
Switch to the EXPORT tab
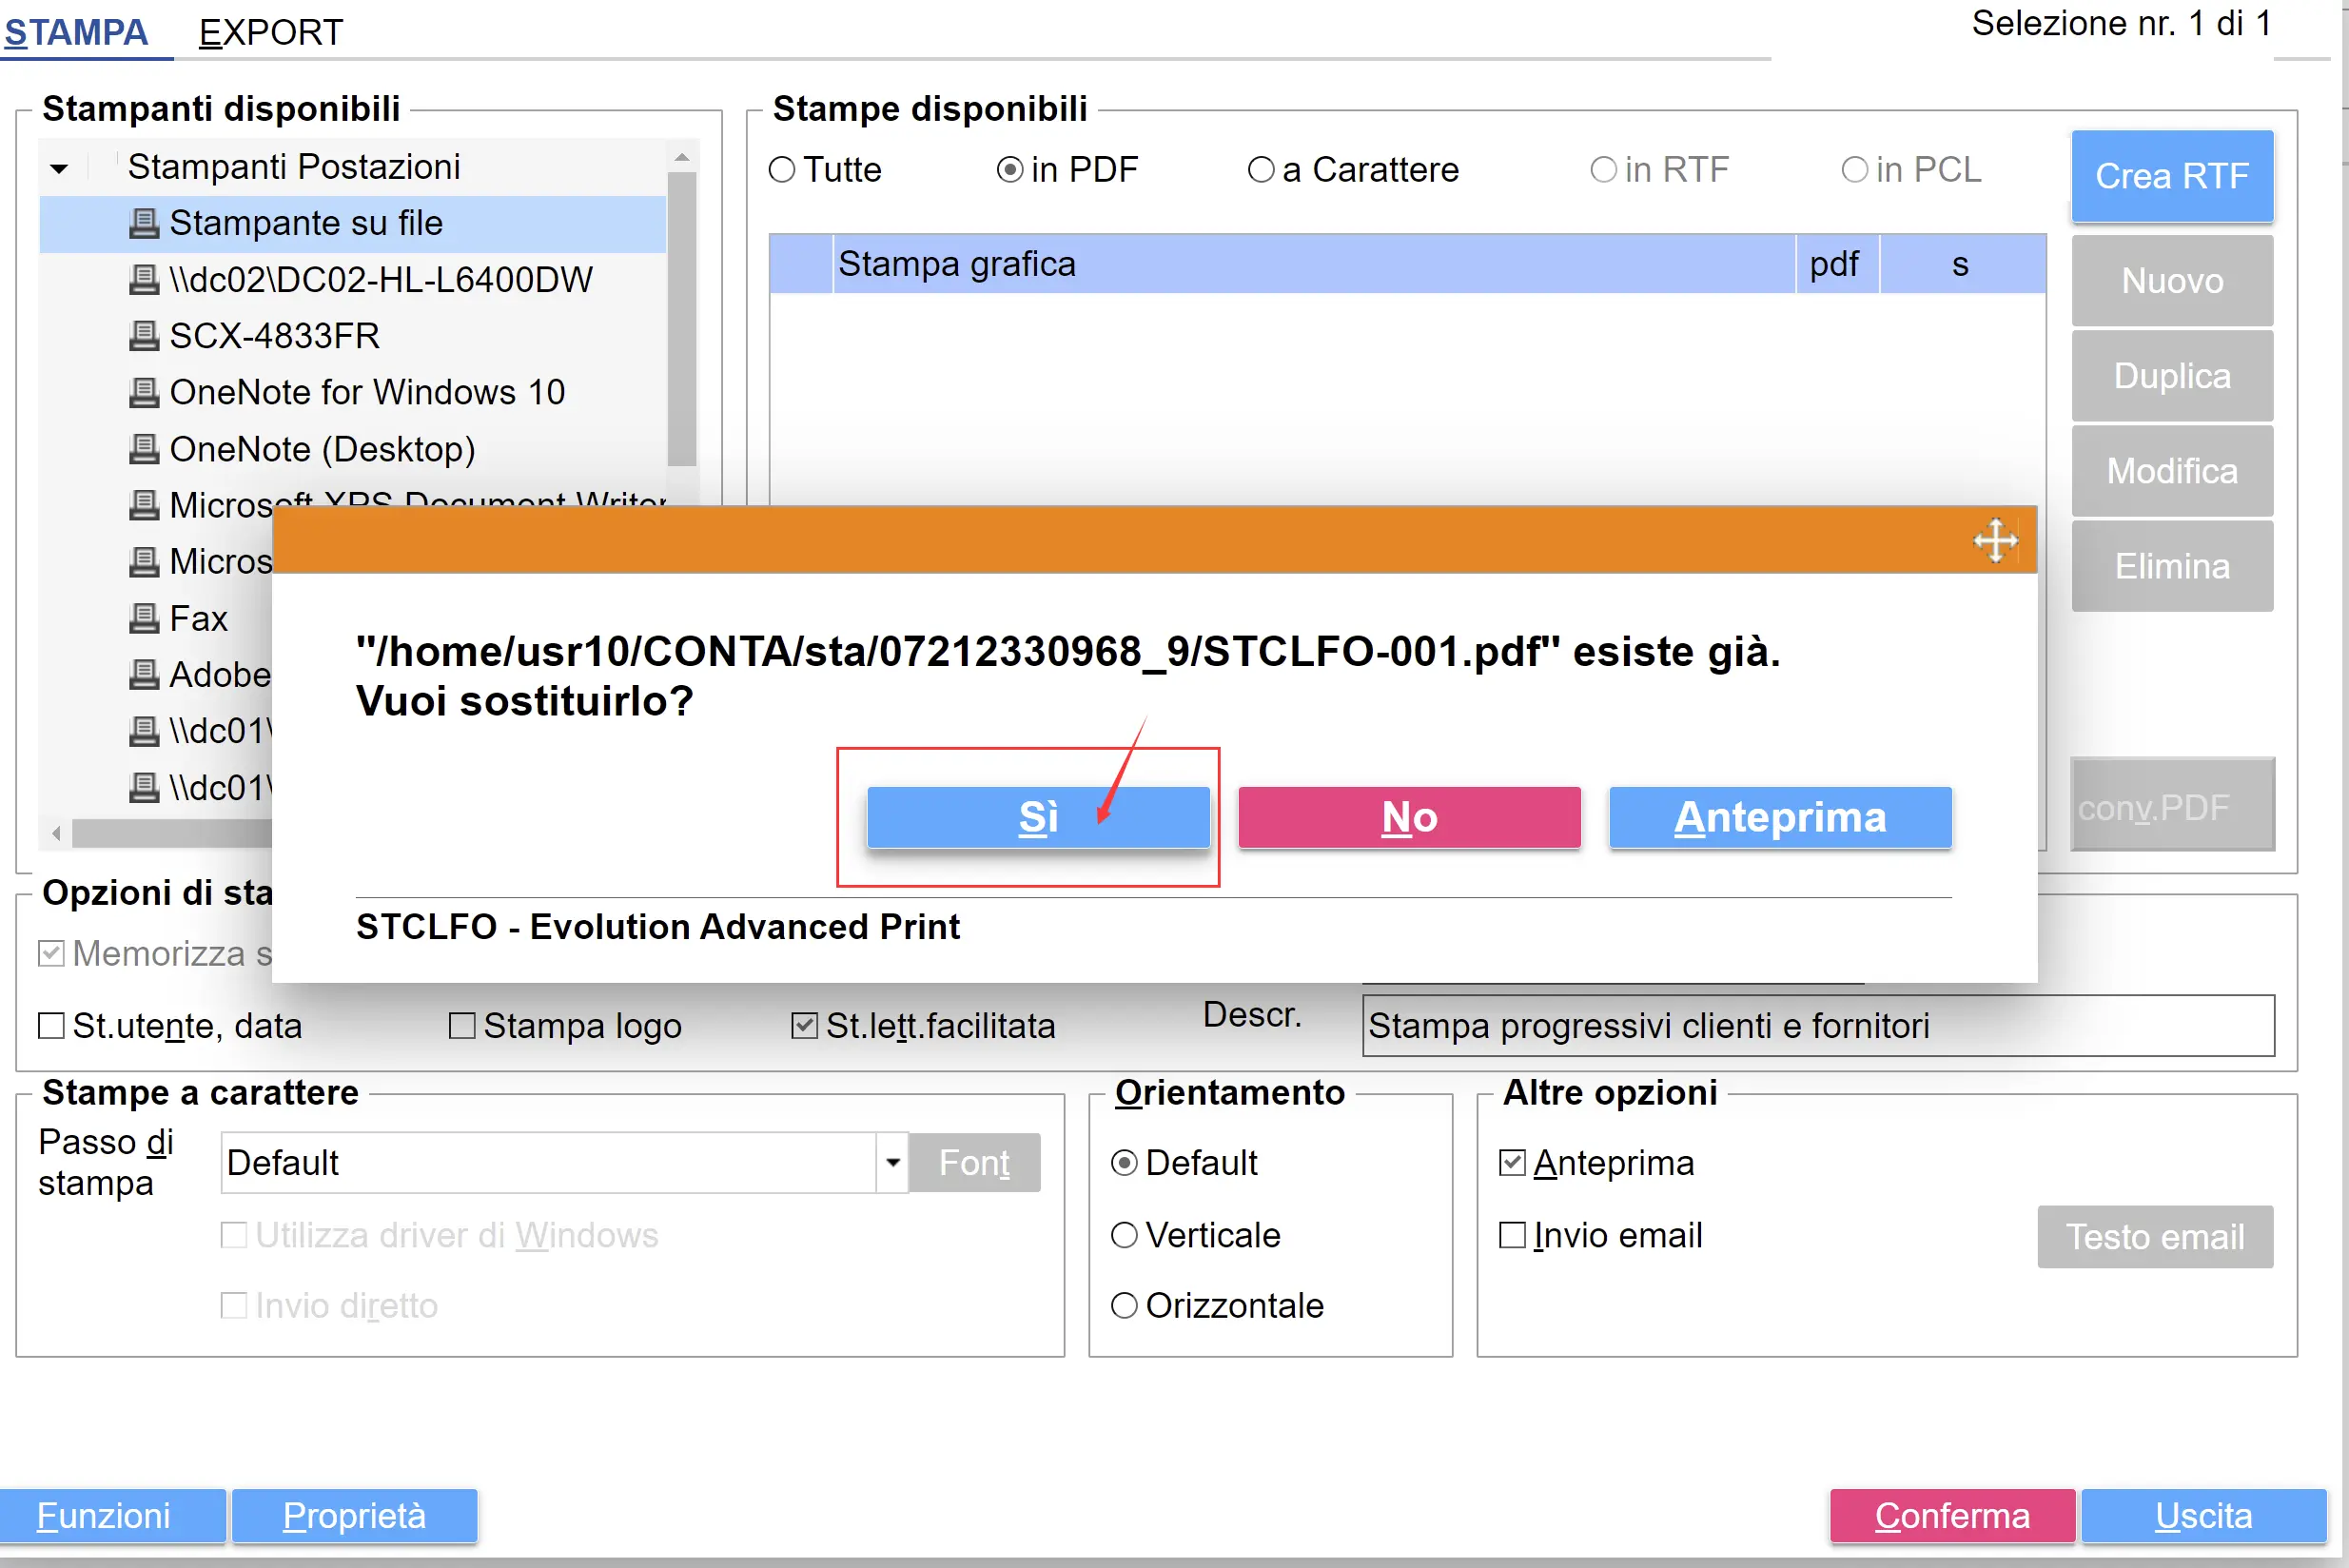point(270,32)
